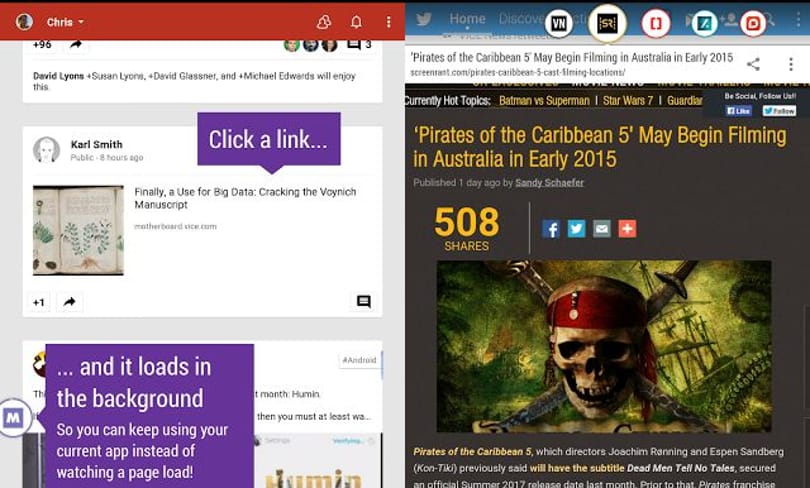
Task: Open Google+ notifications bell
Action: tap(356, 22)
